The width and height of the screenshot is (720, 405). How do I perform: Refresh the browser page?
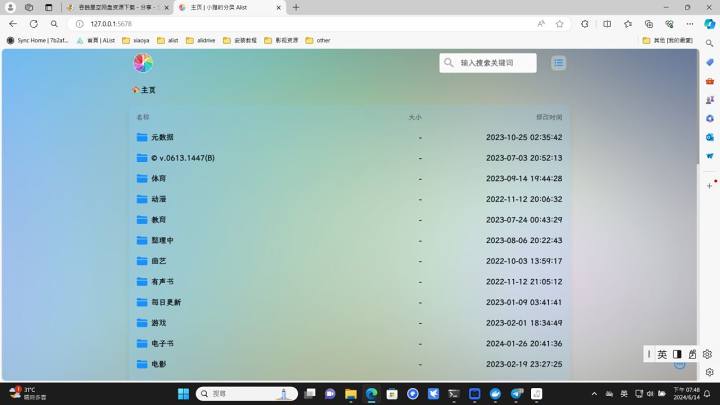tap(33, 24)
